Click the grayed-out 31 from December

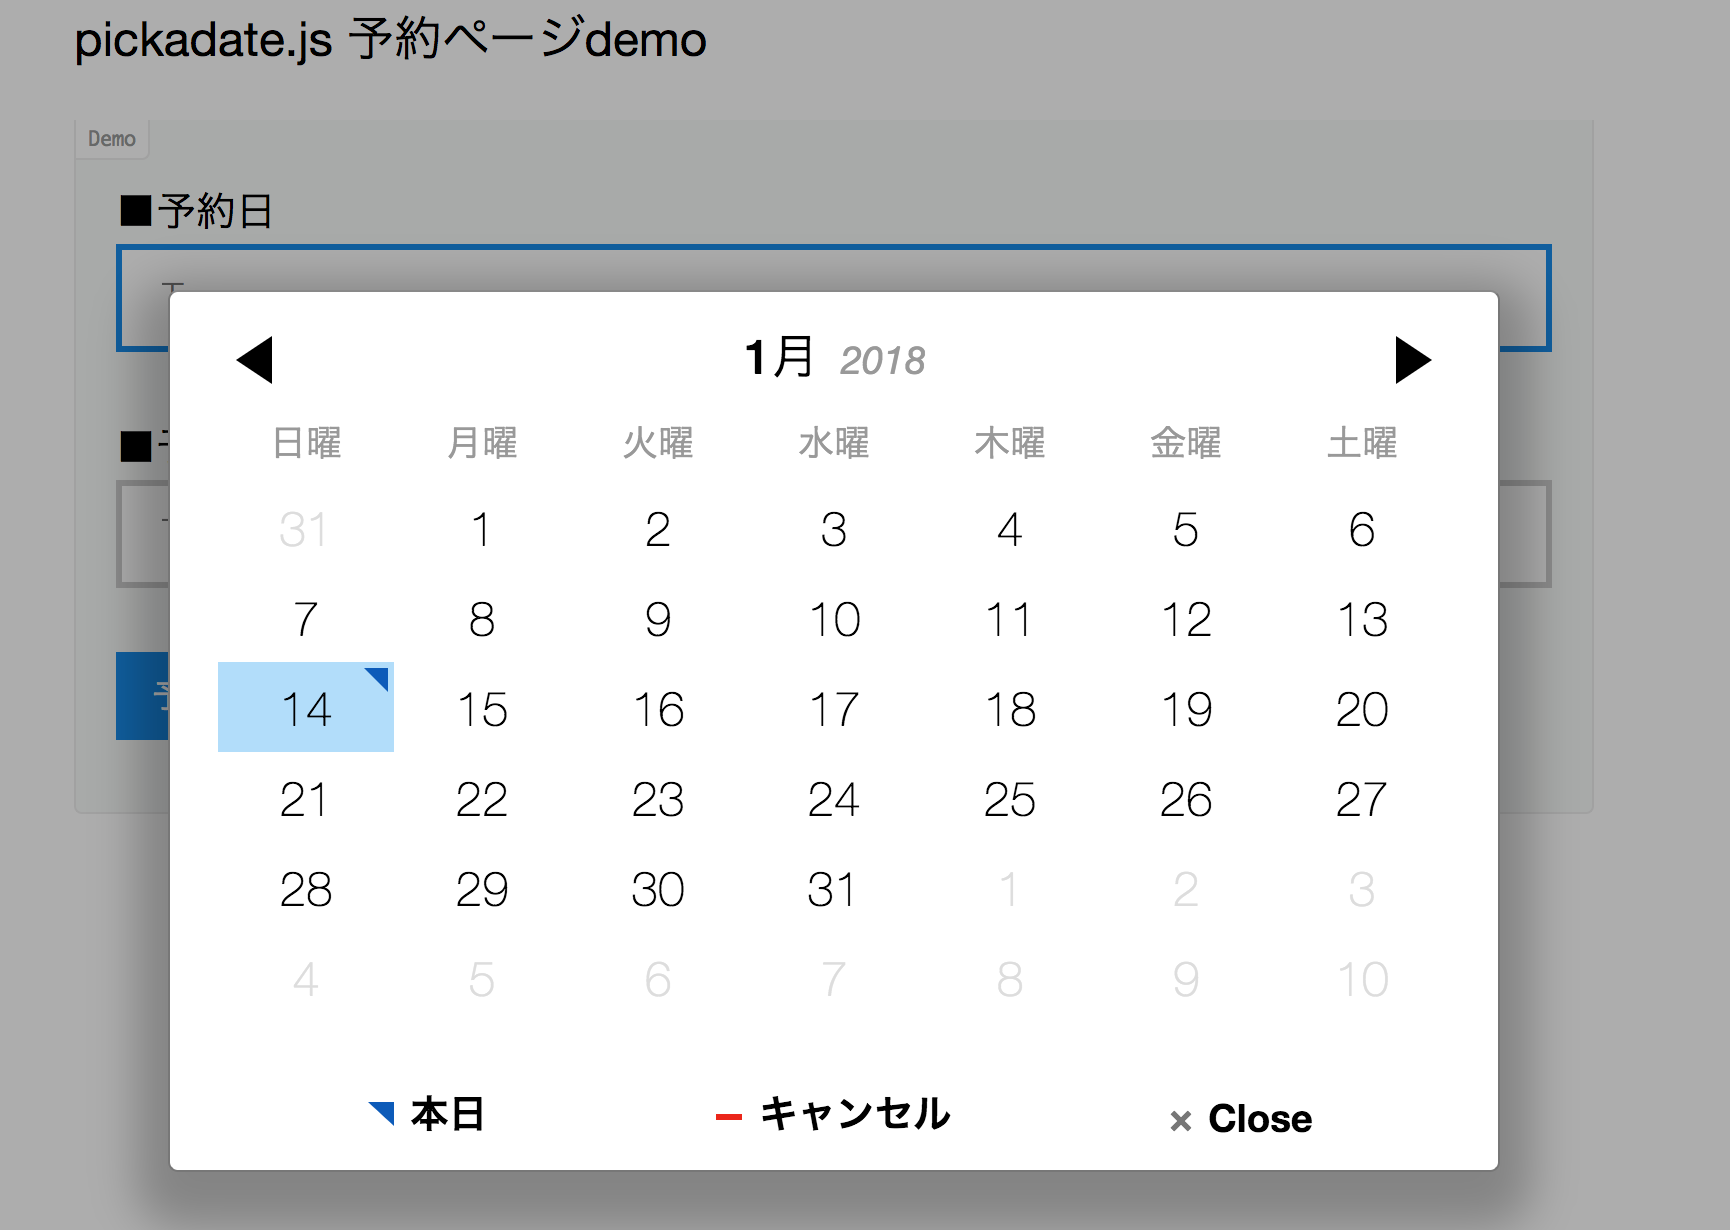306,530
